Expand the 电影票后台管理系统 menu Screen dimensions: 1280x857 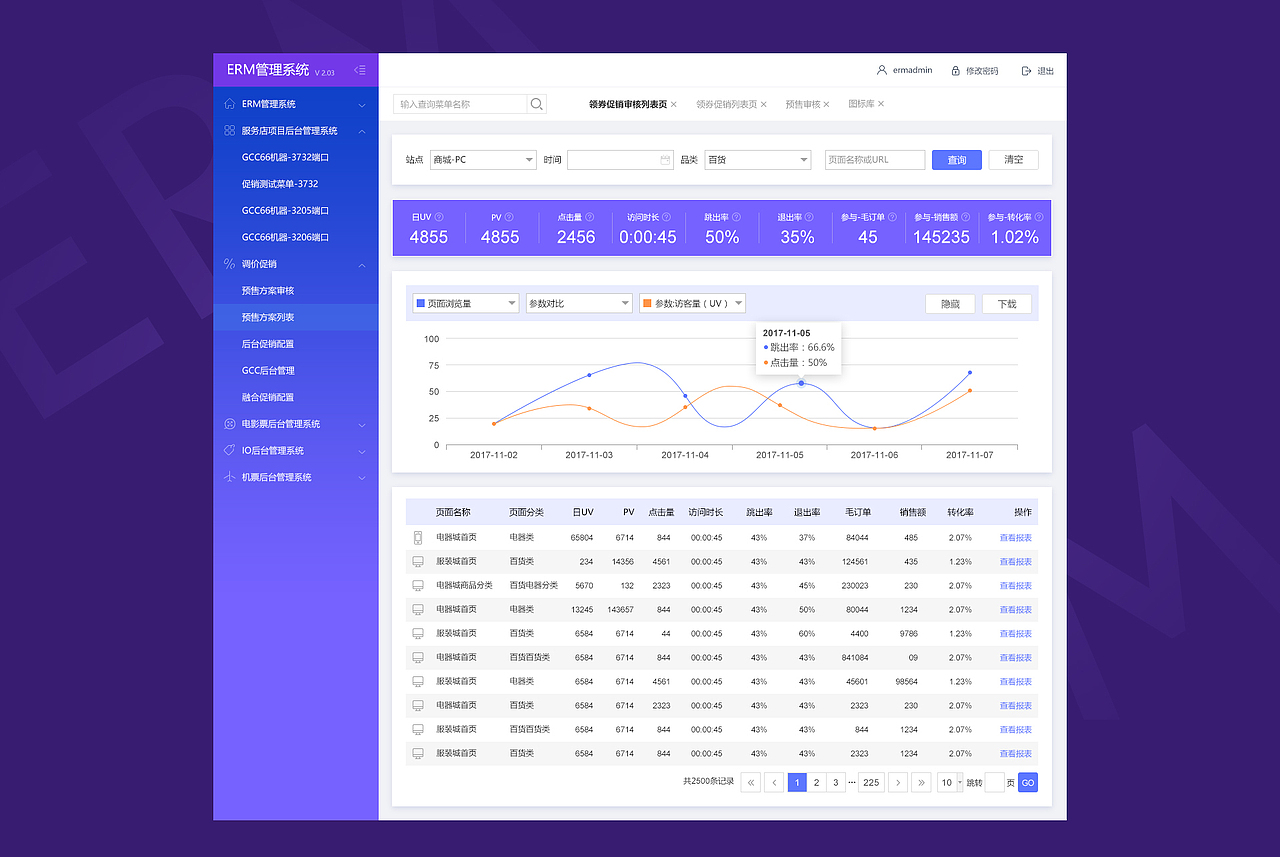[362, 424]
